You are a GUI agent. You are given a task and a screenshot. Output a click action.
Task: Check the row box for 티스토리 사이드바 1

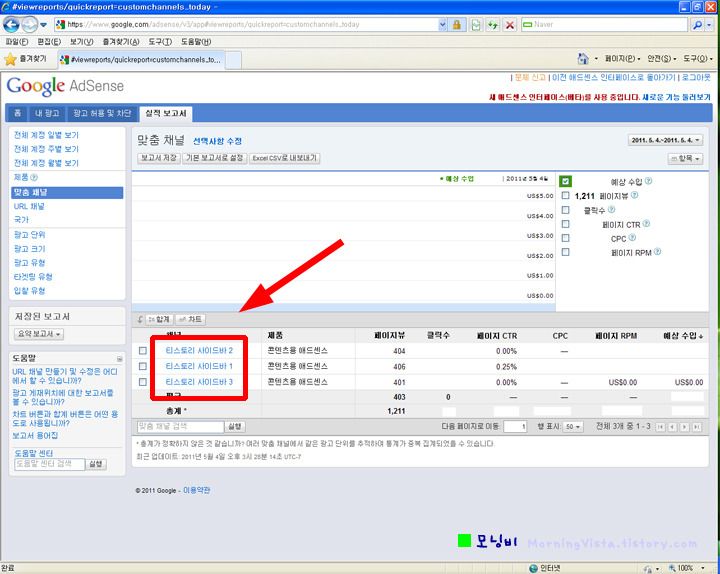[x=143, y=366]
